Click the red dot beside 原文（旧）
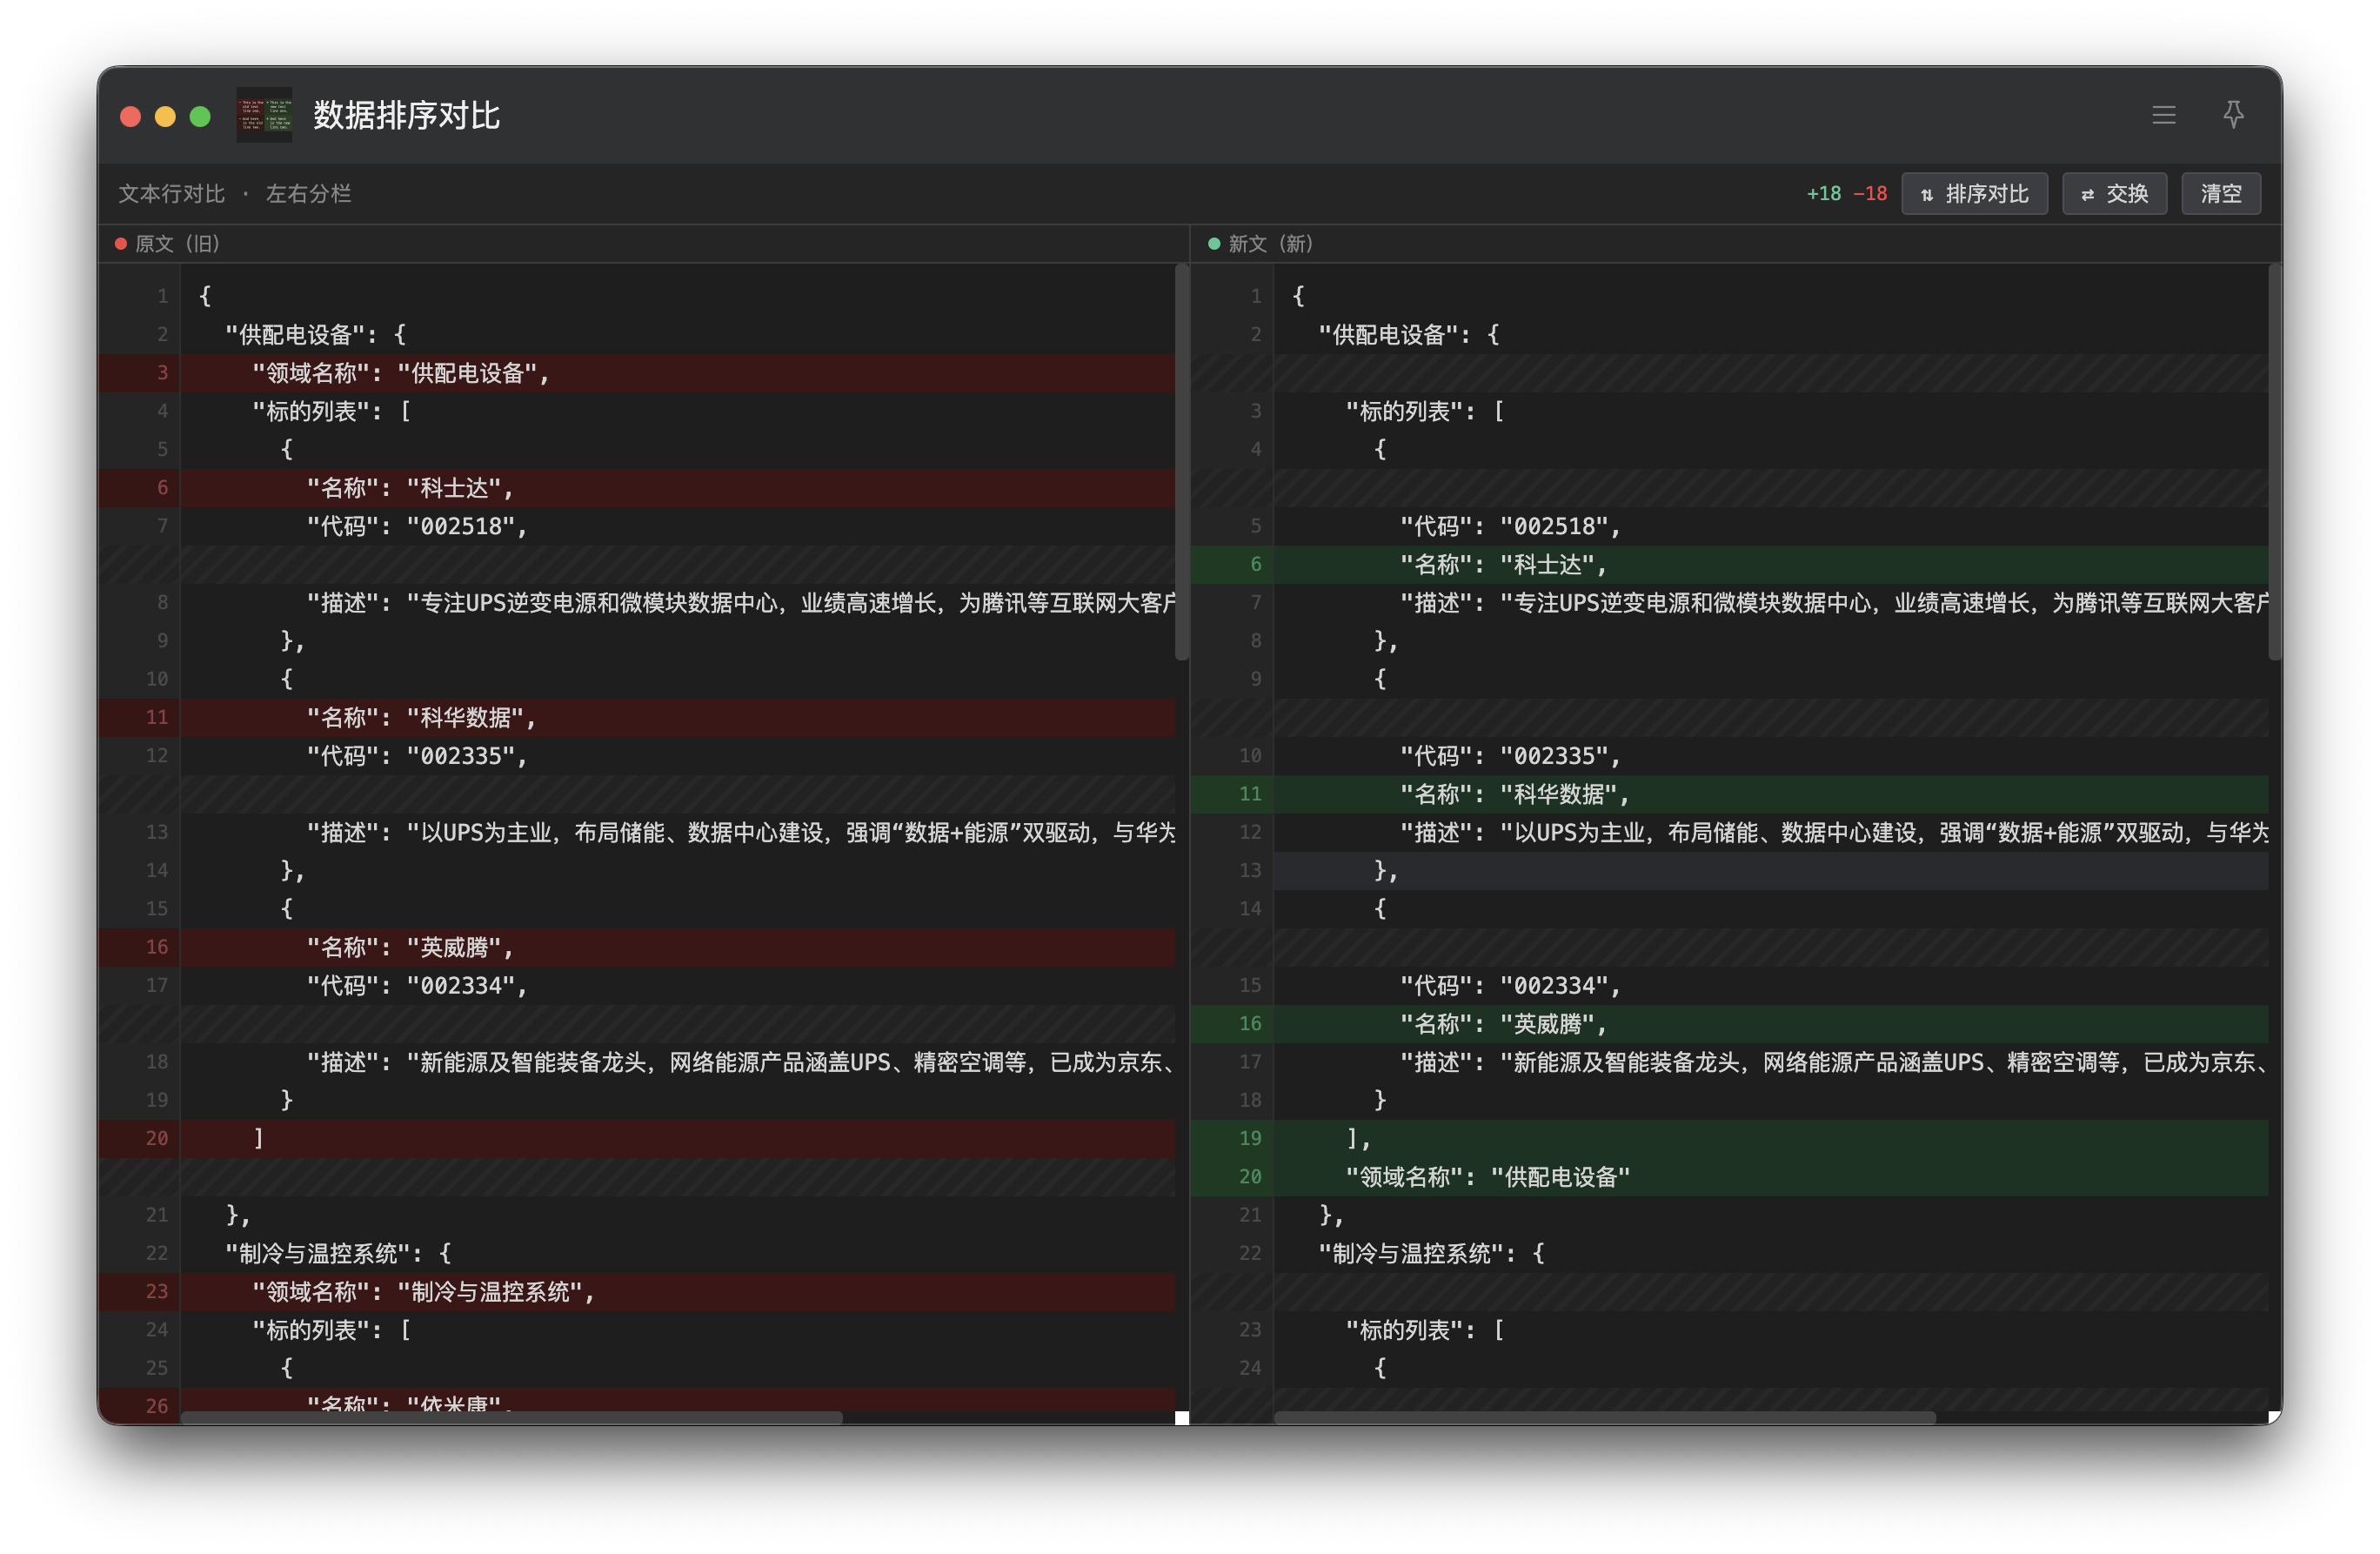 [121, 244]
